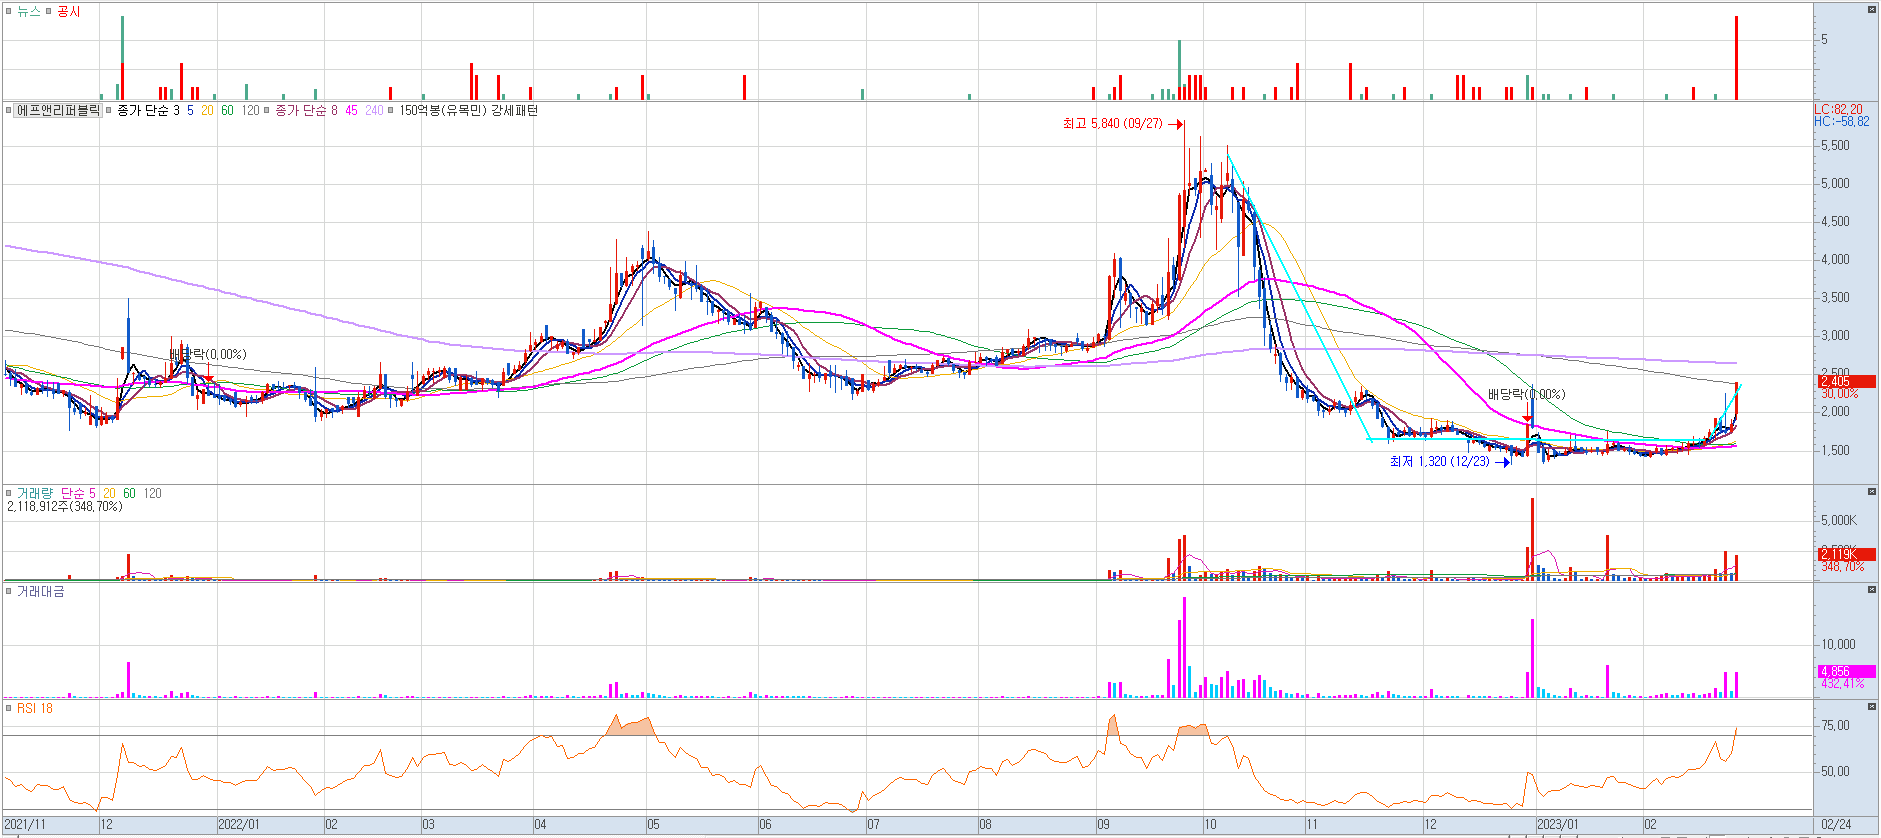Image resolution: width=1881 pixels, height=838 pixels.
Task: Click the red 공시 legend label
Action: (69, 11)
